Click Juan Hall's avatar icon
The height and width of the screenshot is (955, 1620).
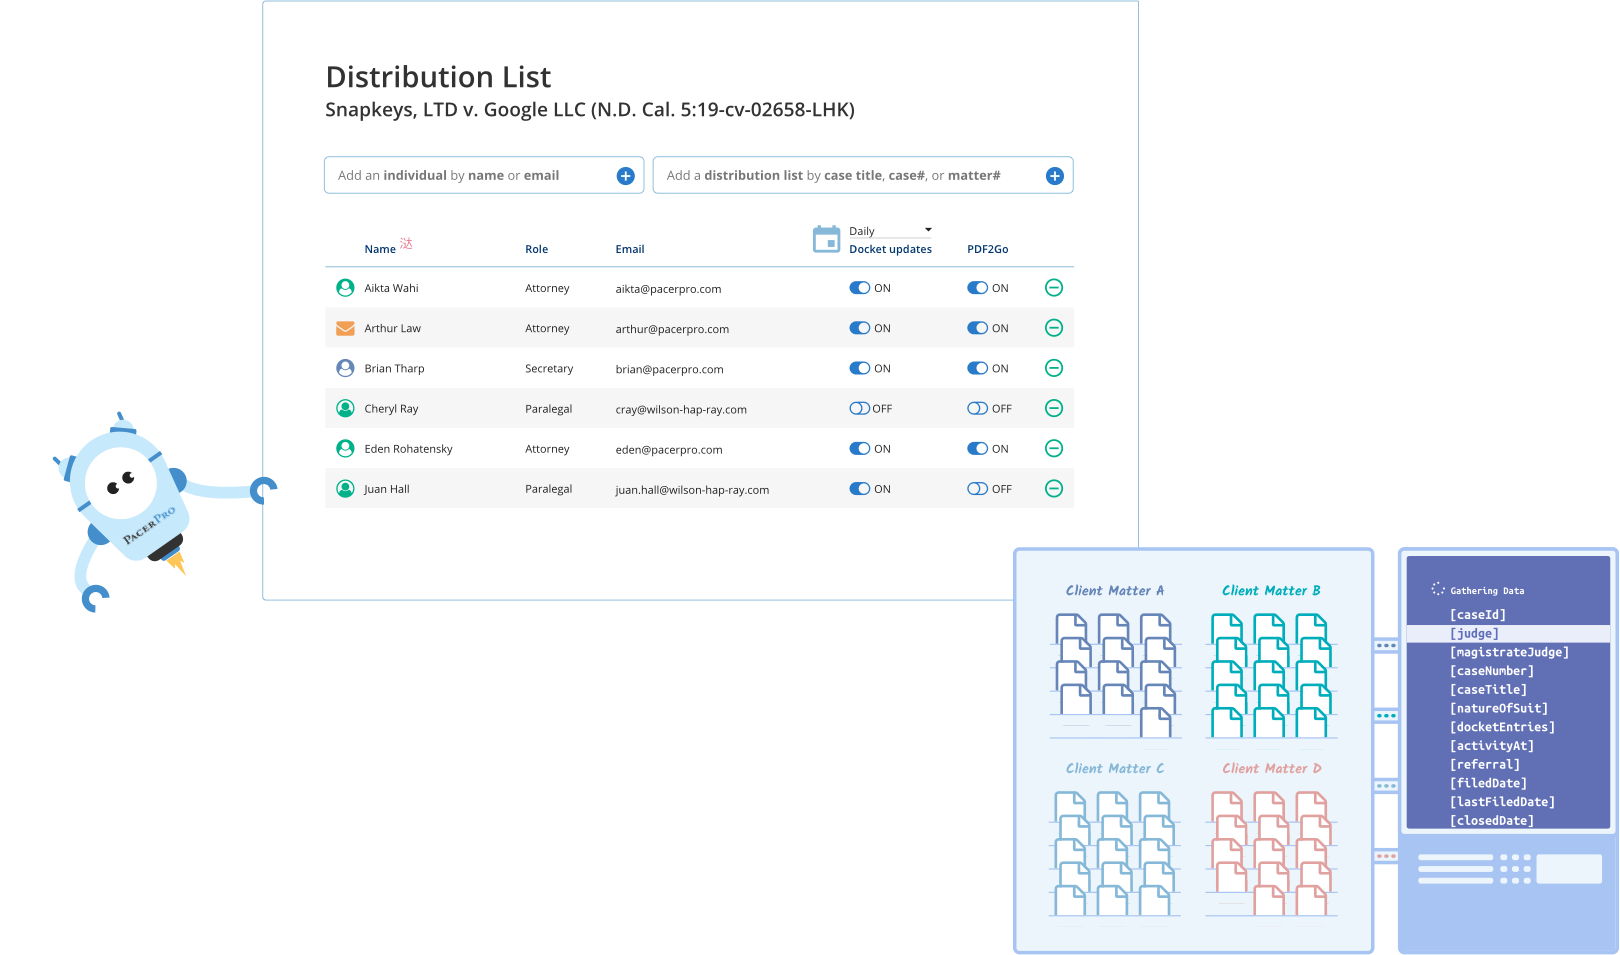(x=345, y=489)
